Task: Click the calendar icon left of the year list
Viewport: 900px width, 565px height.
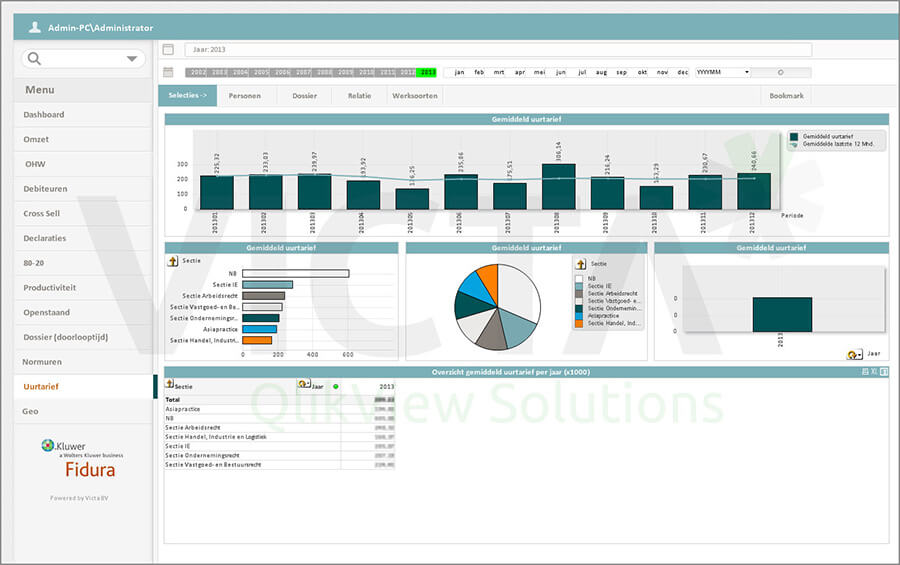Action: pyautogui.click(x=168, y=72)
